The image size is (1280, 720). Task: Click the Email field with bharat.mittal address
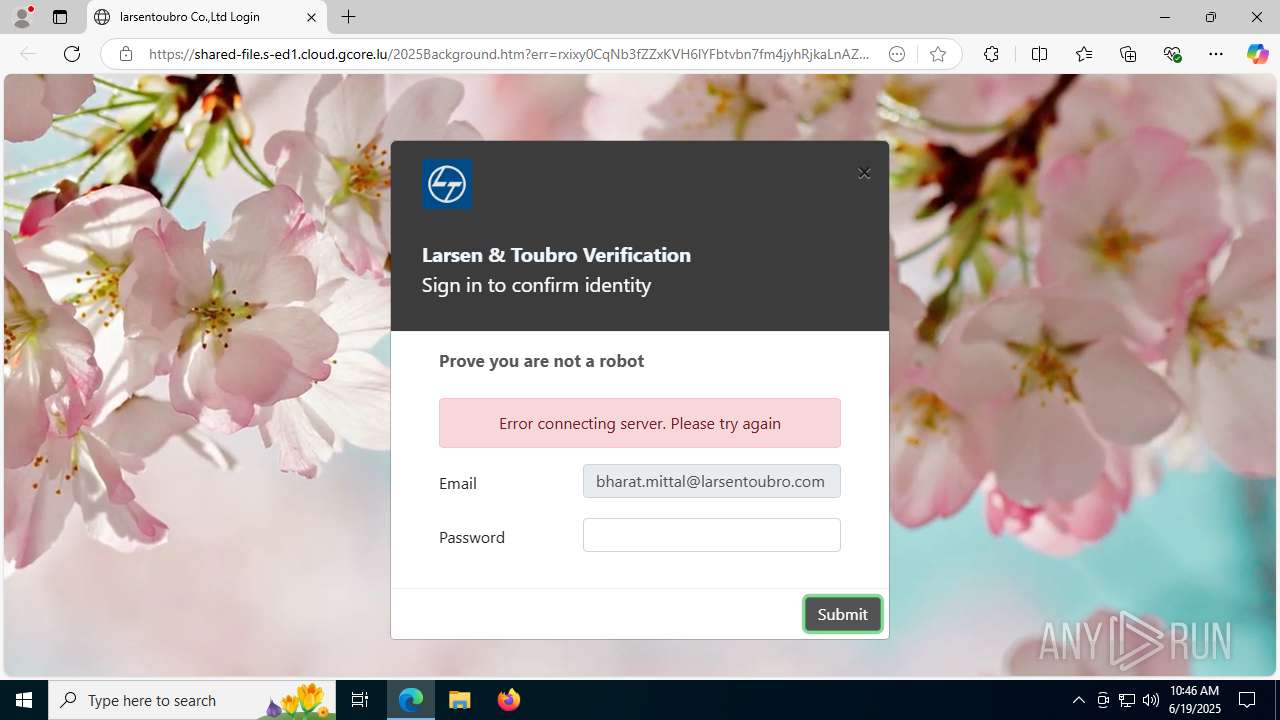pos(712,481)
